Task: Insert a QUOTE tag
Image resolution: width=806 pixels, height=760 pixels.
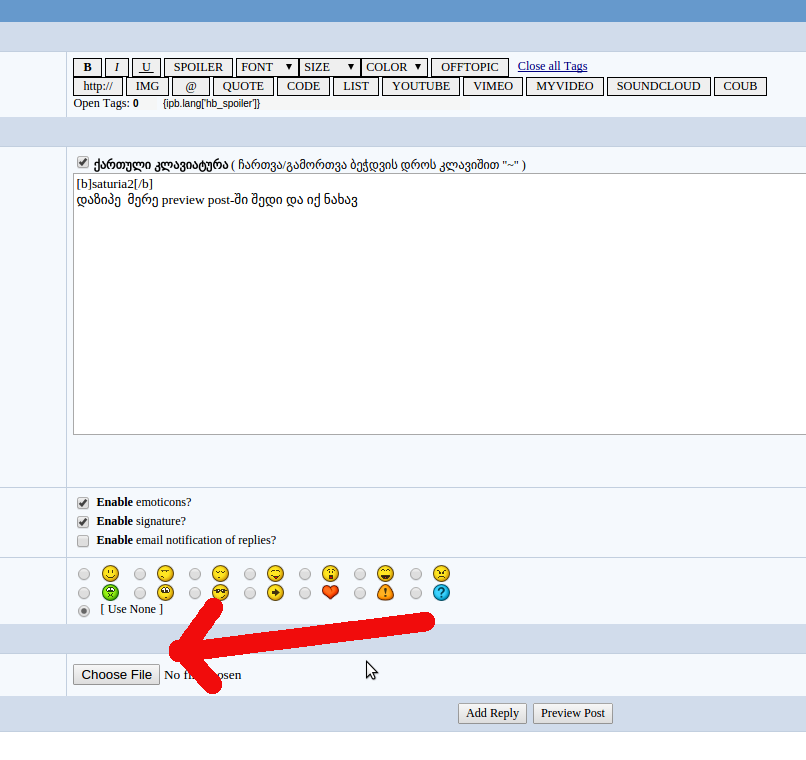Action: (243, 86)
